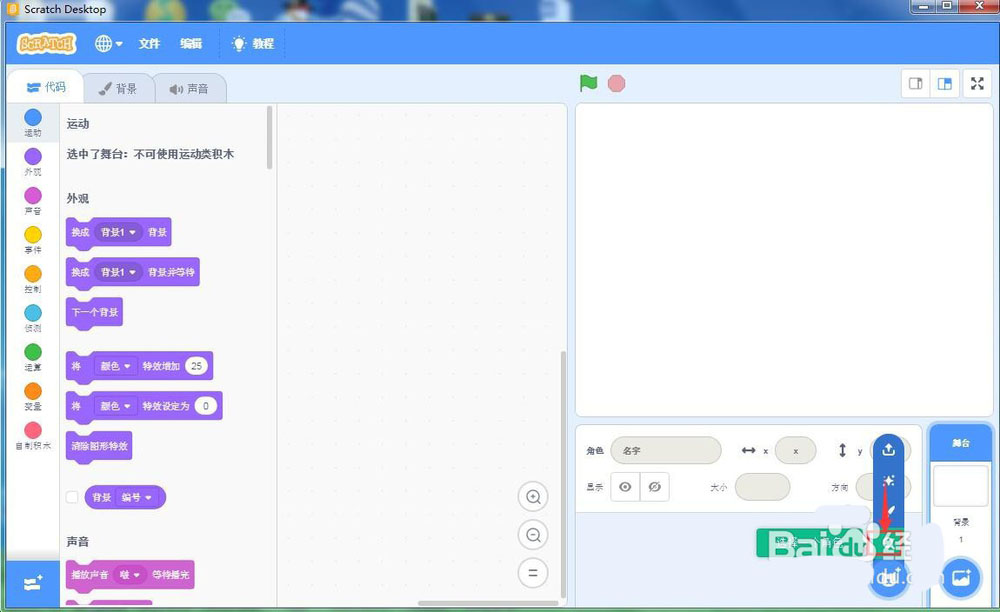
Task: Upload a sprite from file
Action: click(x=887, y=449)
